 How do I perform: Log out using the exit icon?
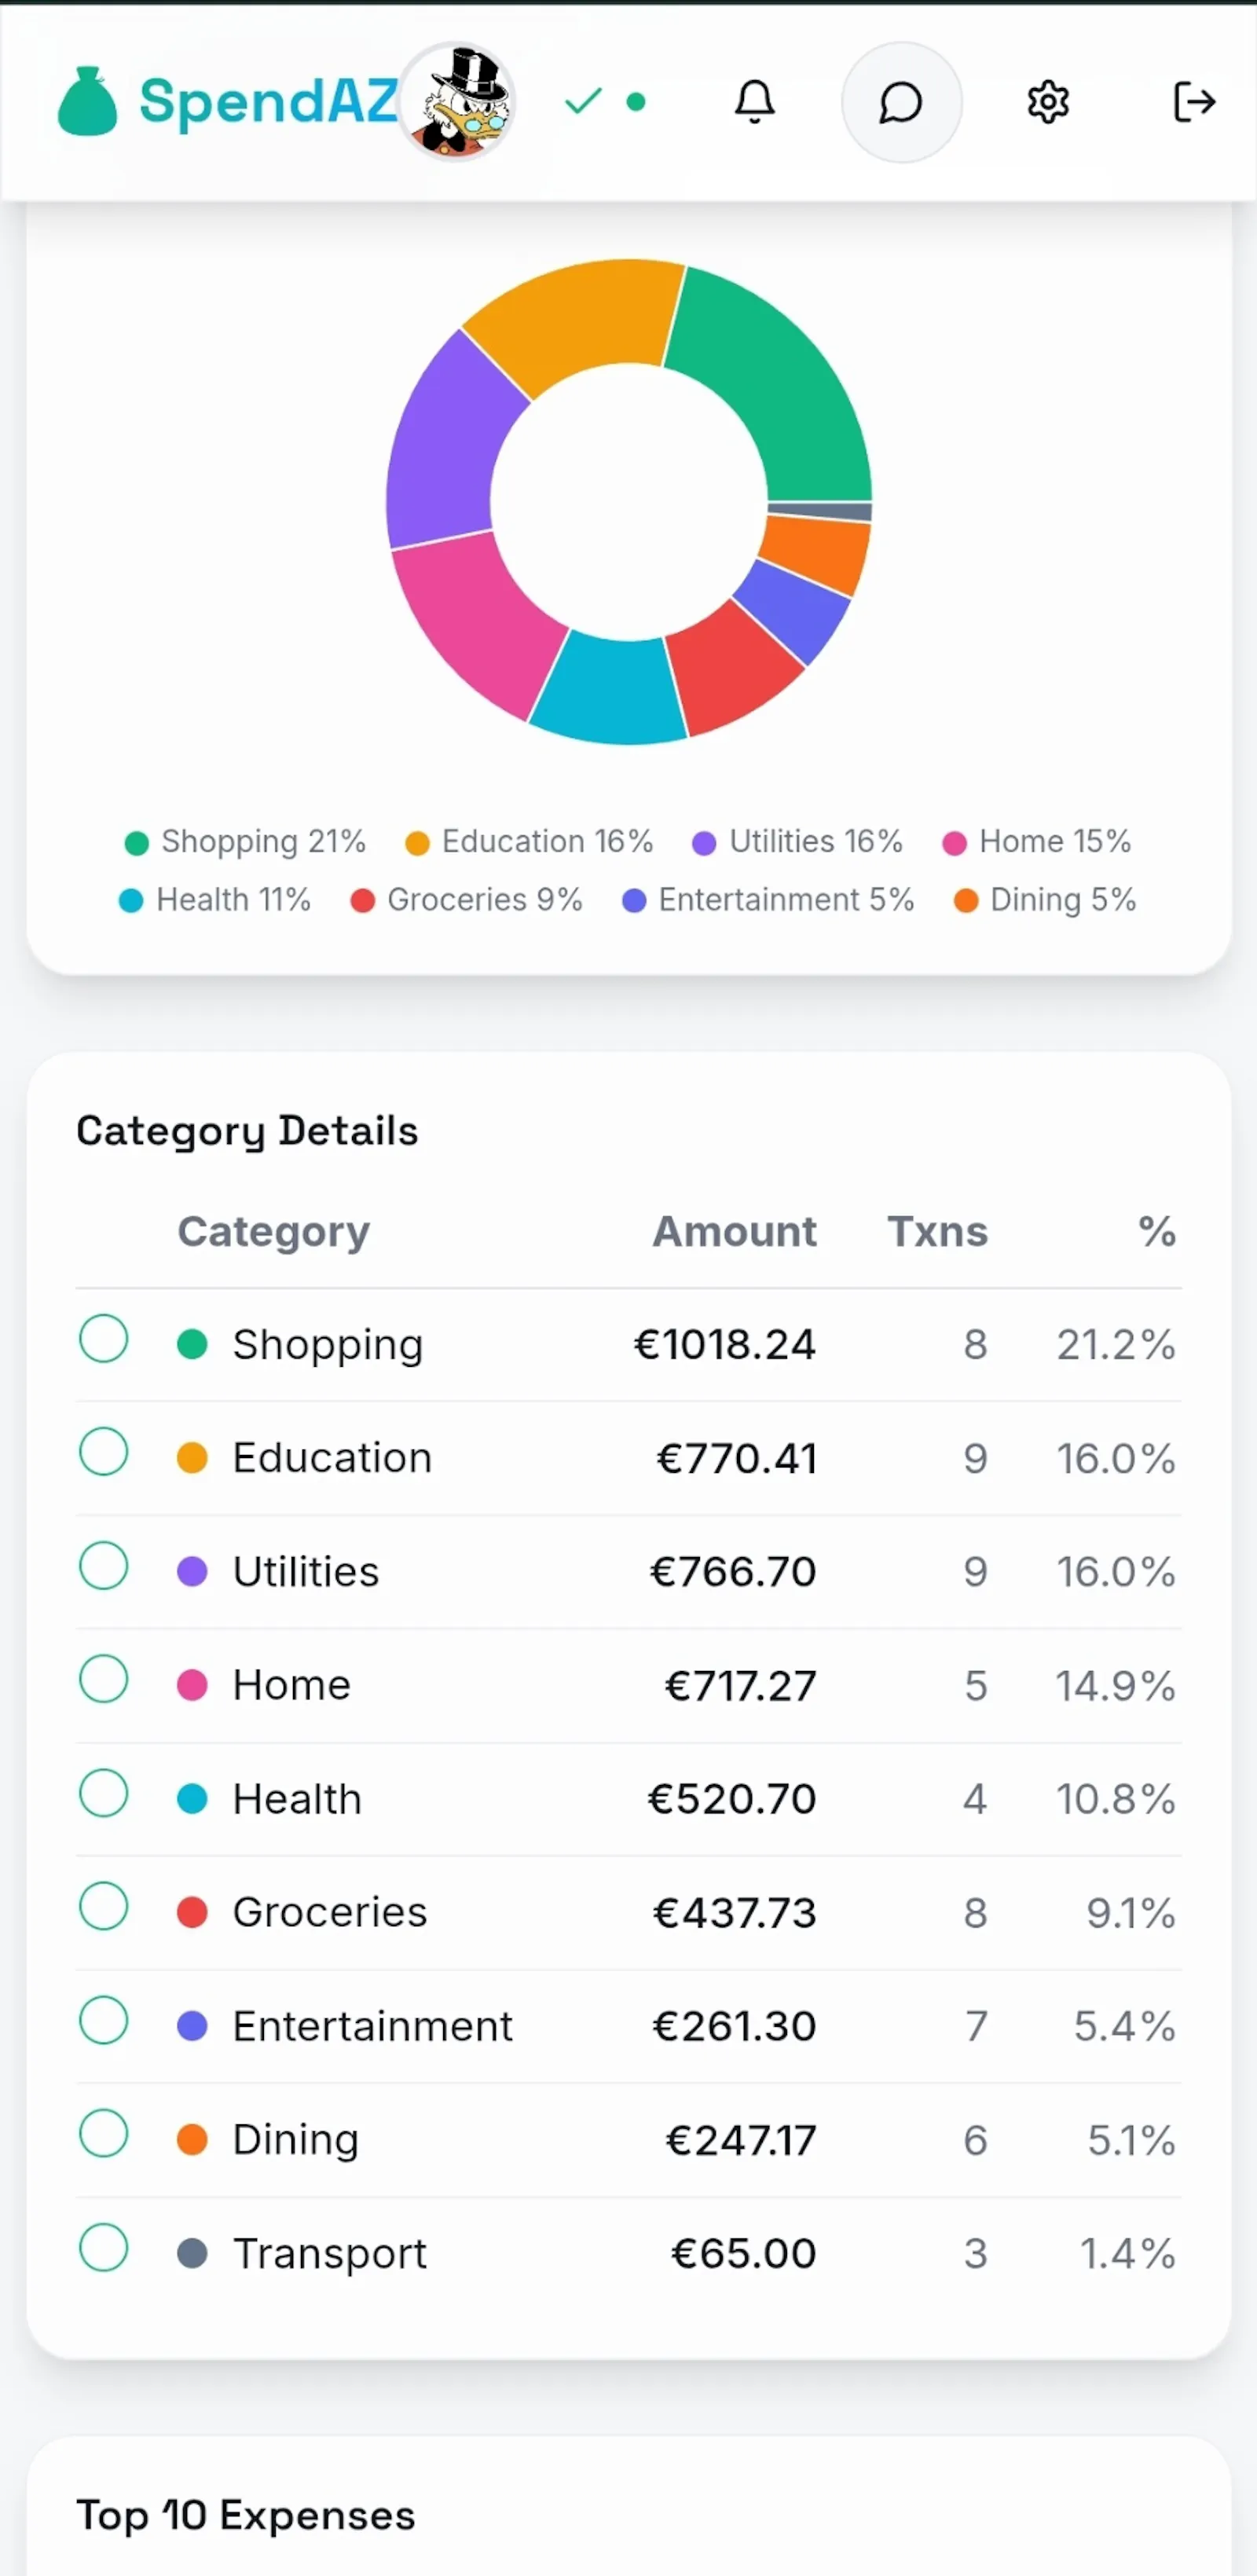tap(1194, 102)
